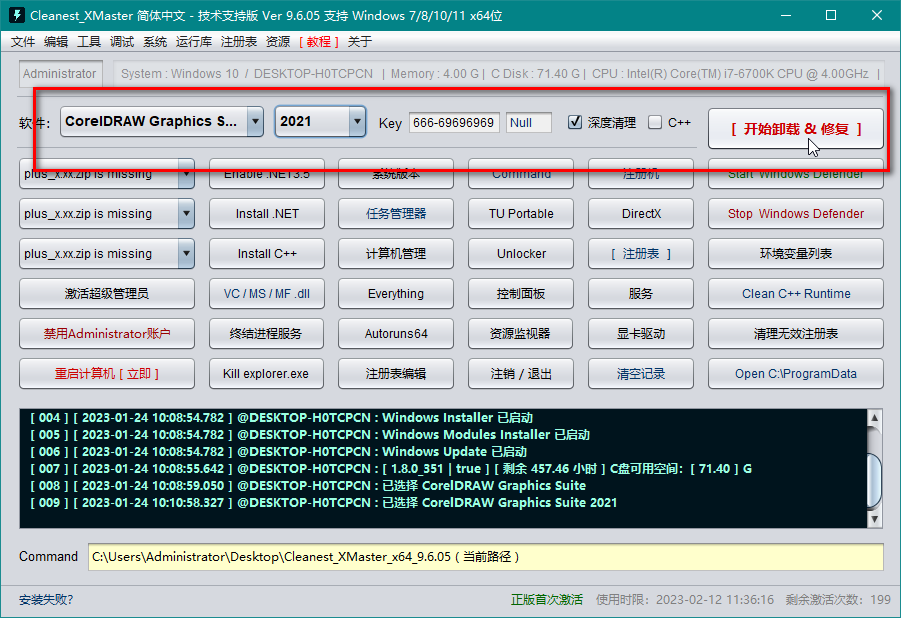Open the 2021 version dropdown
This screenshot has height=618, width=901.
(357, 121)
